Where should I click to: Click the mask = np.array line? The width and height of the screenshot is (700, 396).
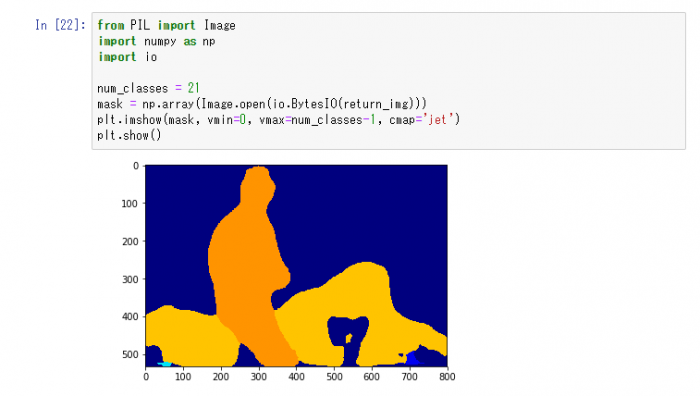pyautogui.click(x=262, y=104)
